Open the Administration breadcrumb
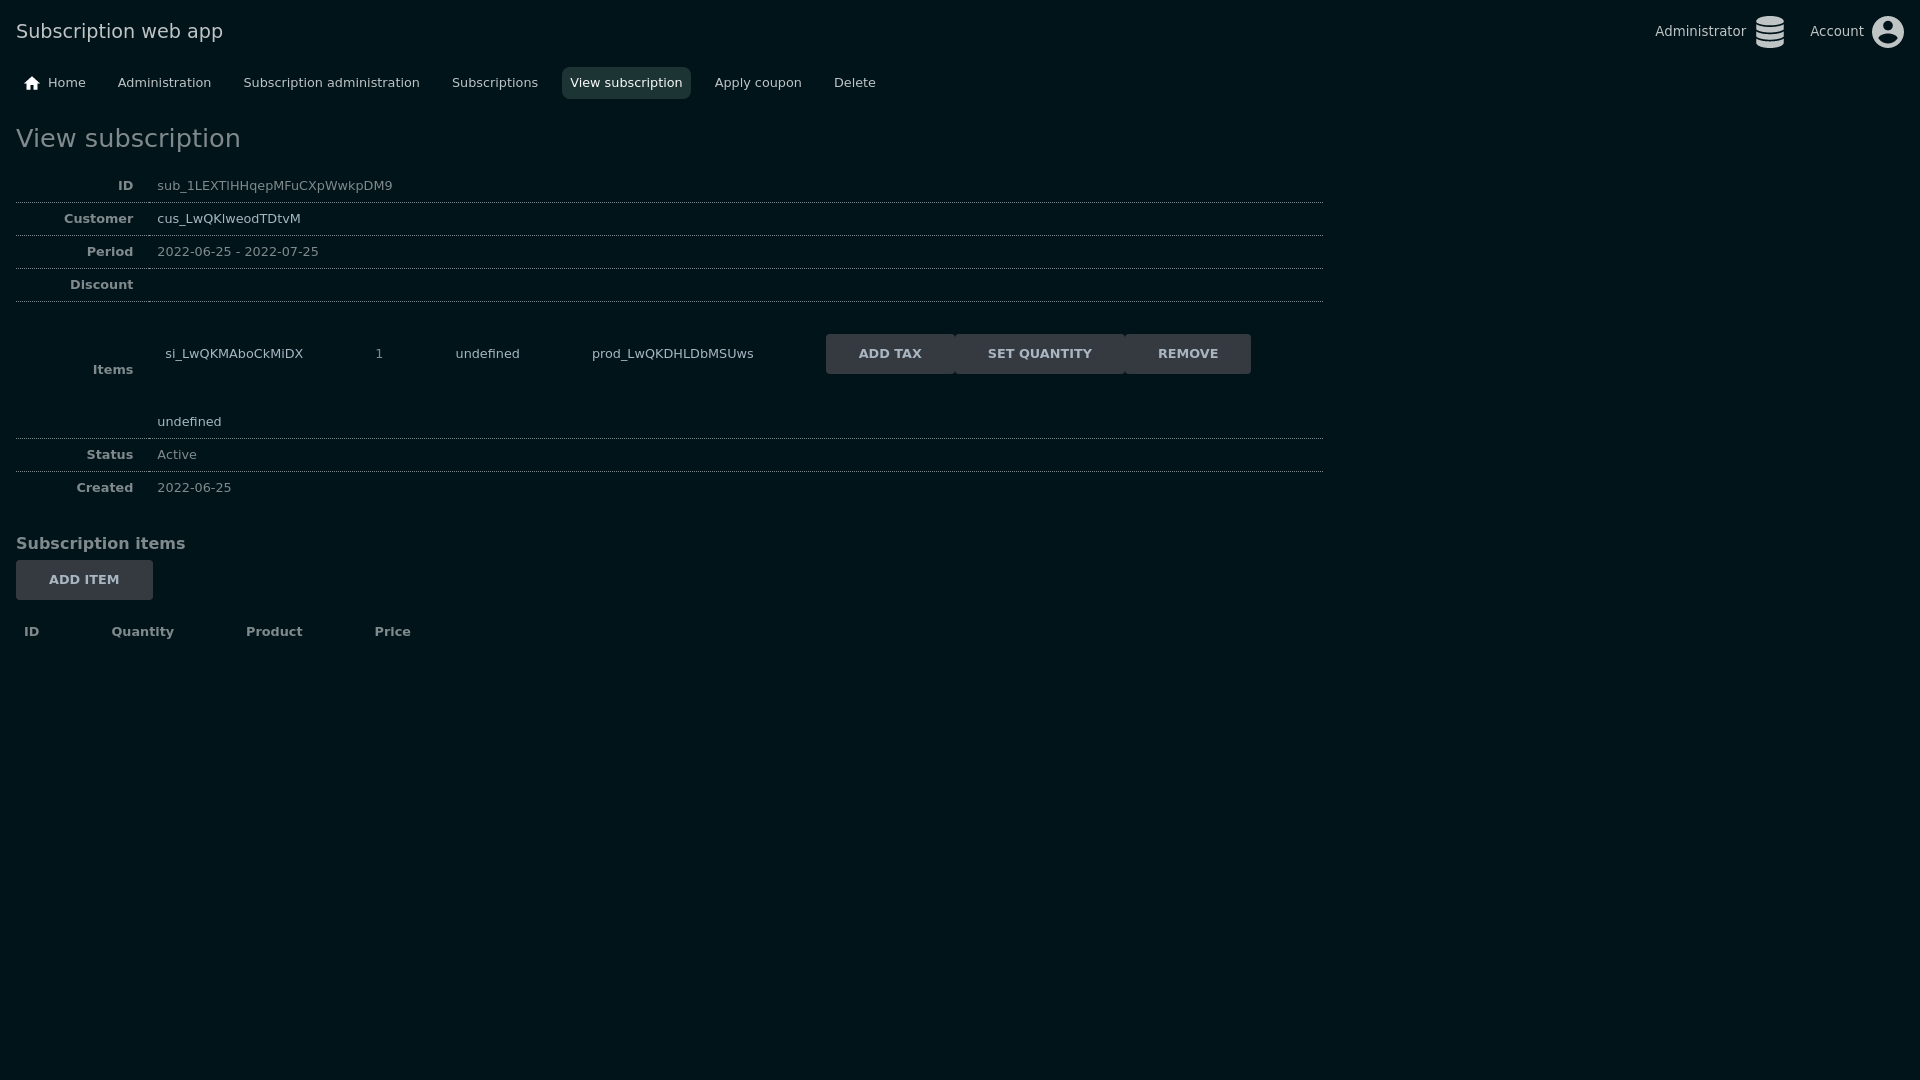The image size is (1920, 1080). pos(164,83)
